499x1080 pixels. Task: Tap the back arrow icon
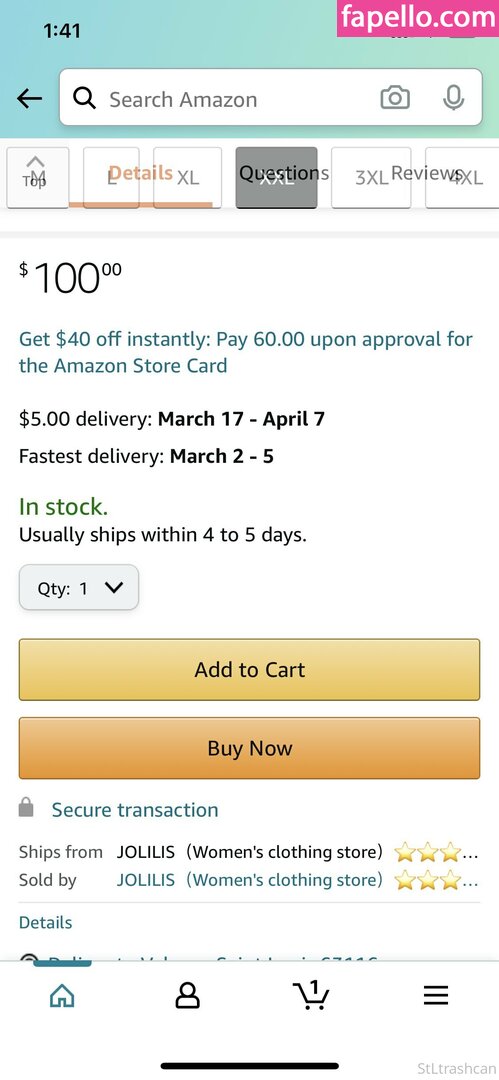tap(30, 99)
